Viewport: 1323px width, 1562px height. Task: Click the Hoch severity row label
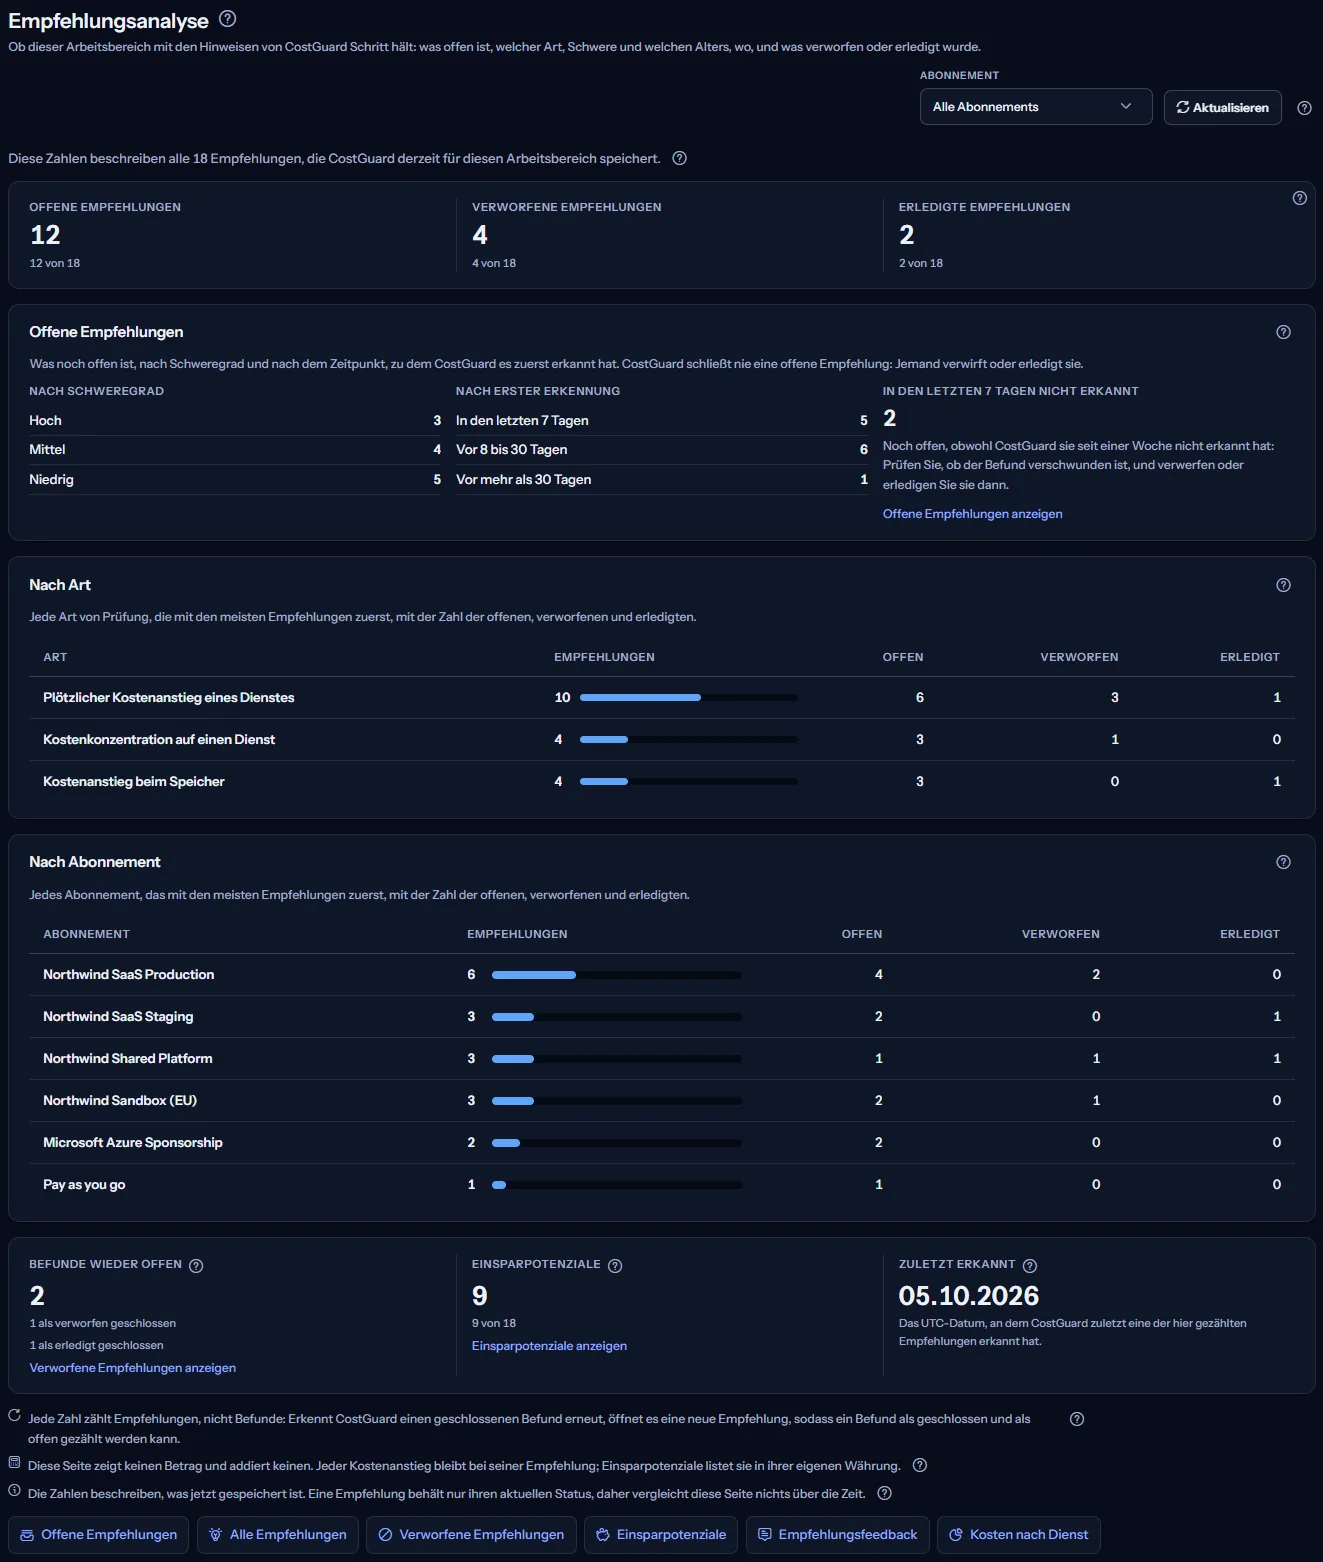(45, 420)
